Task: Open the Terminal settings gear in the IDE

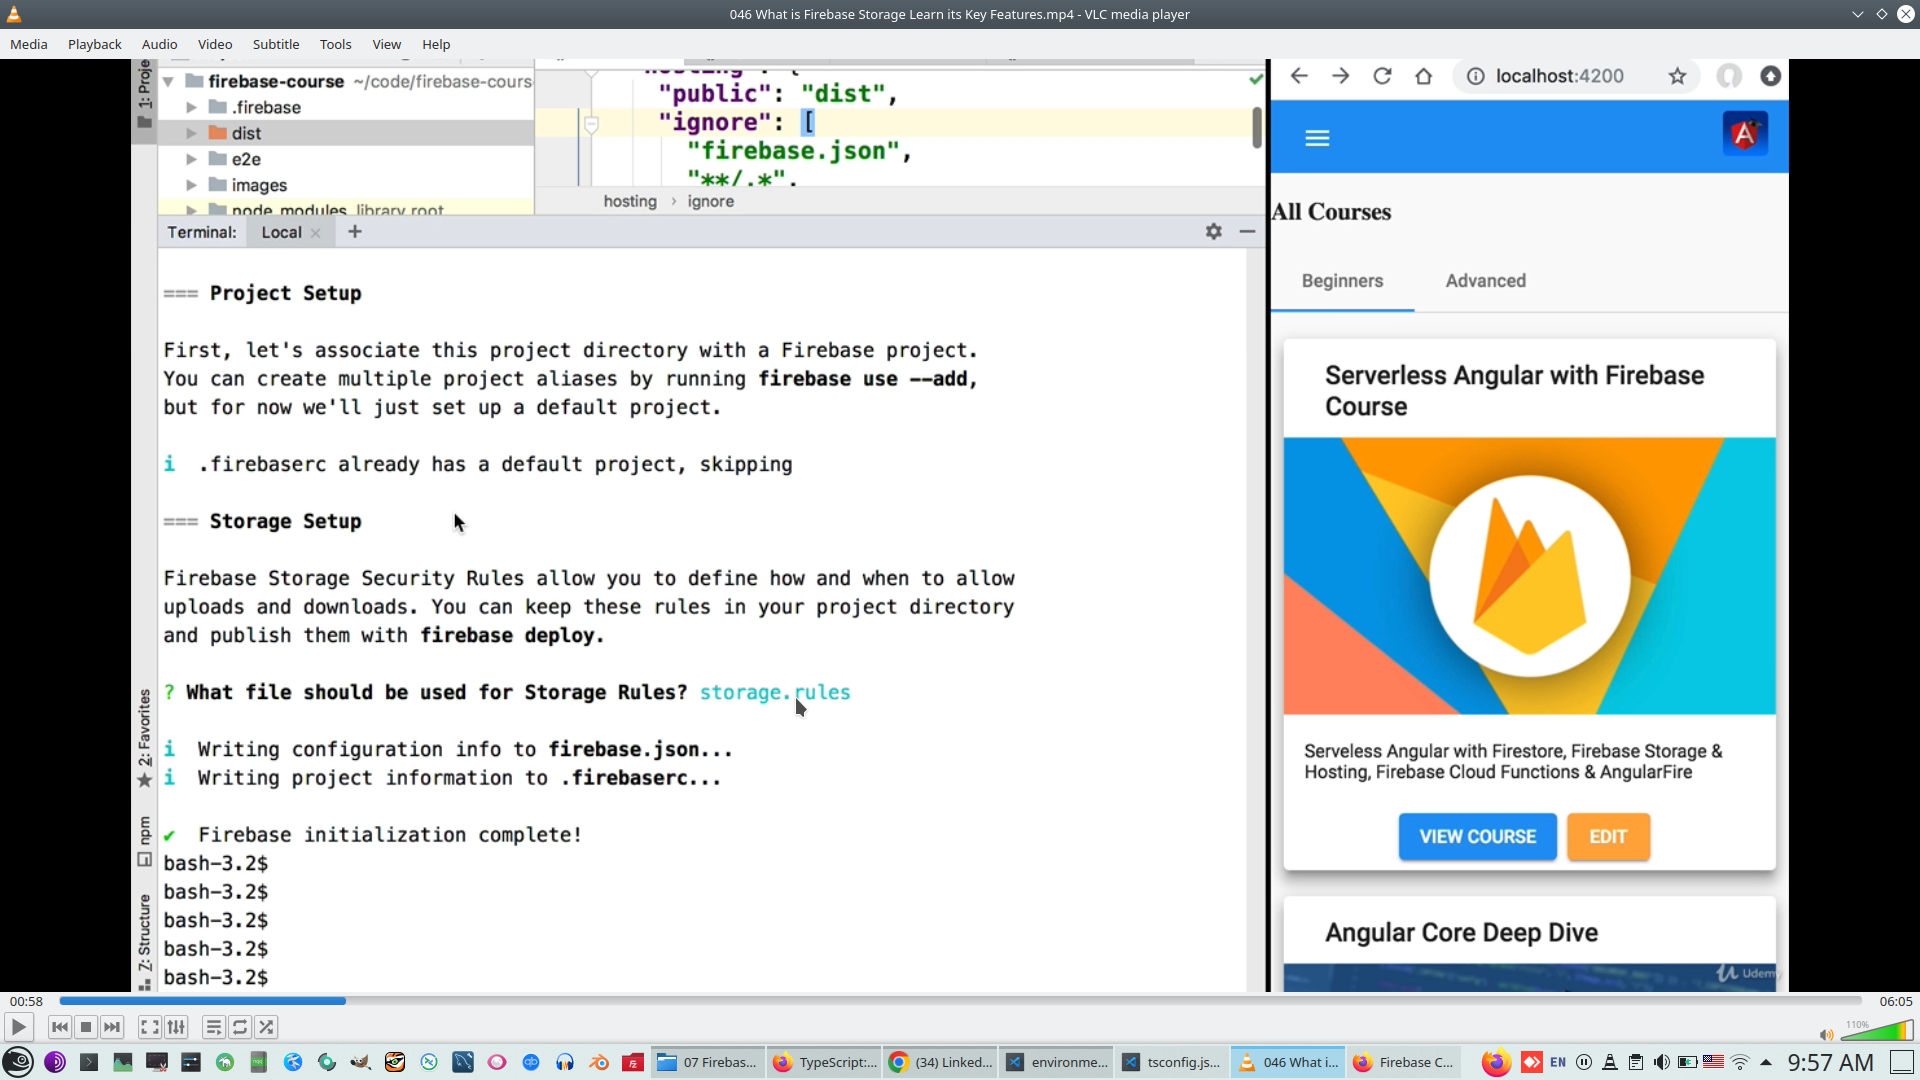Action: pos(1213,231)
